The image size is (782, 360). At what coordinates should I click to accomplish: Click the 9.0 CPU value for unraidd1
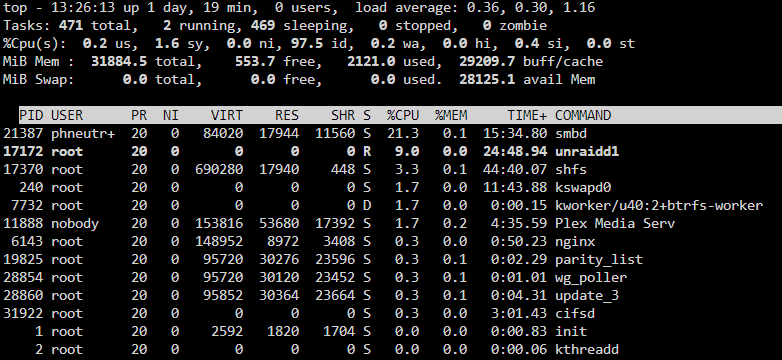coord(407,152)
